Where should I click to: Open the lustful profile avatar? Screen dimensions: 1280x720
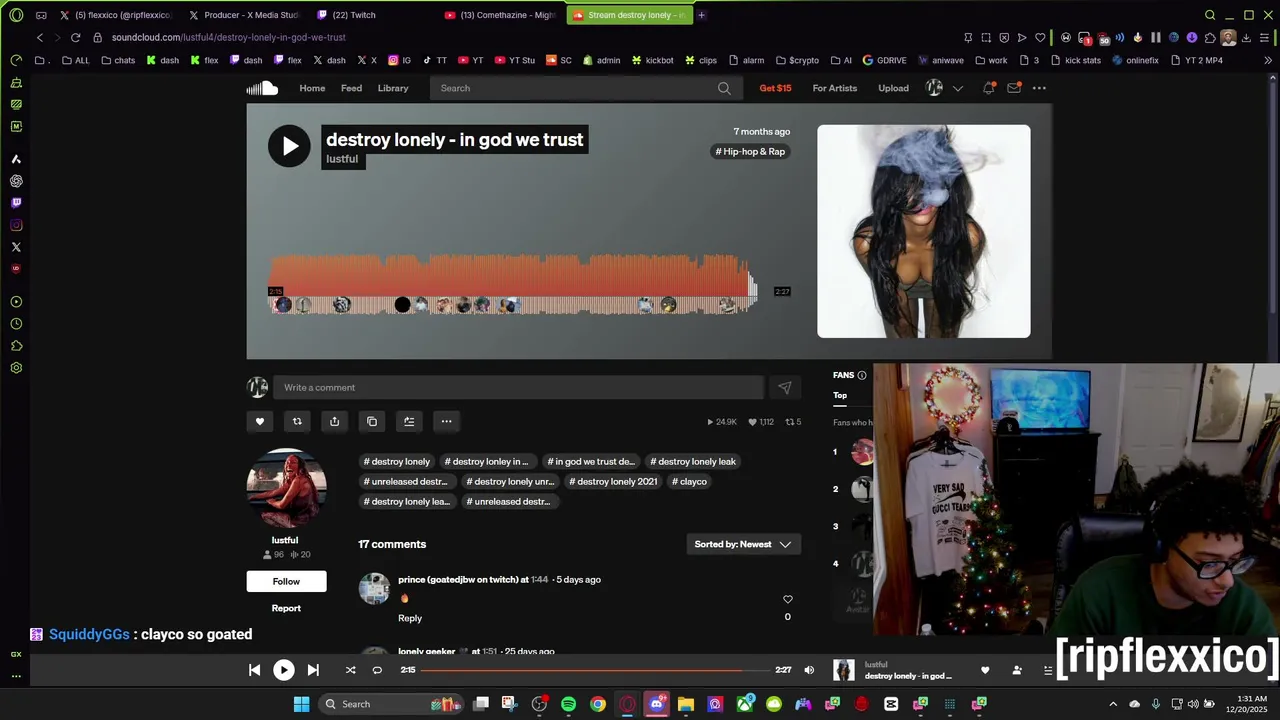point(286,488)
